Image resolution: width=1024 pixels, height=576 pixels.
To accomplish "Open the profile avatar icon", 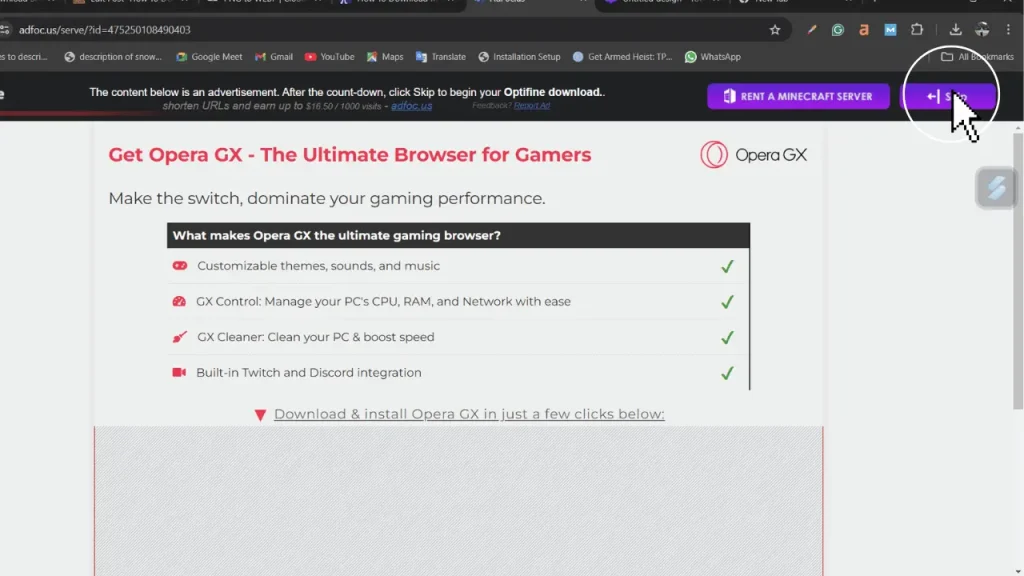I will [982, 29].
